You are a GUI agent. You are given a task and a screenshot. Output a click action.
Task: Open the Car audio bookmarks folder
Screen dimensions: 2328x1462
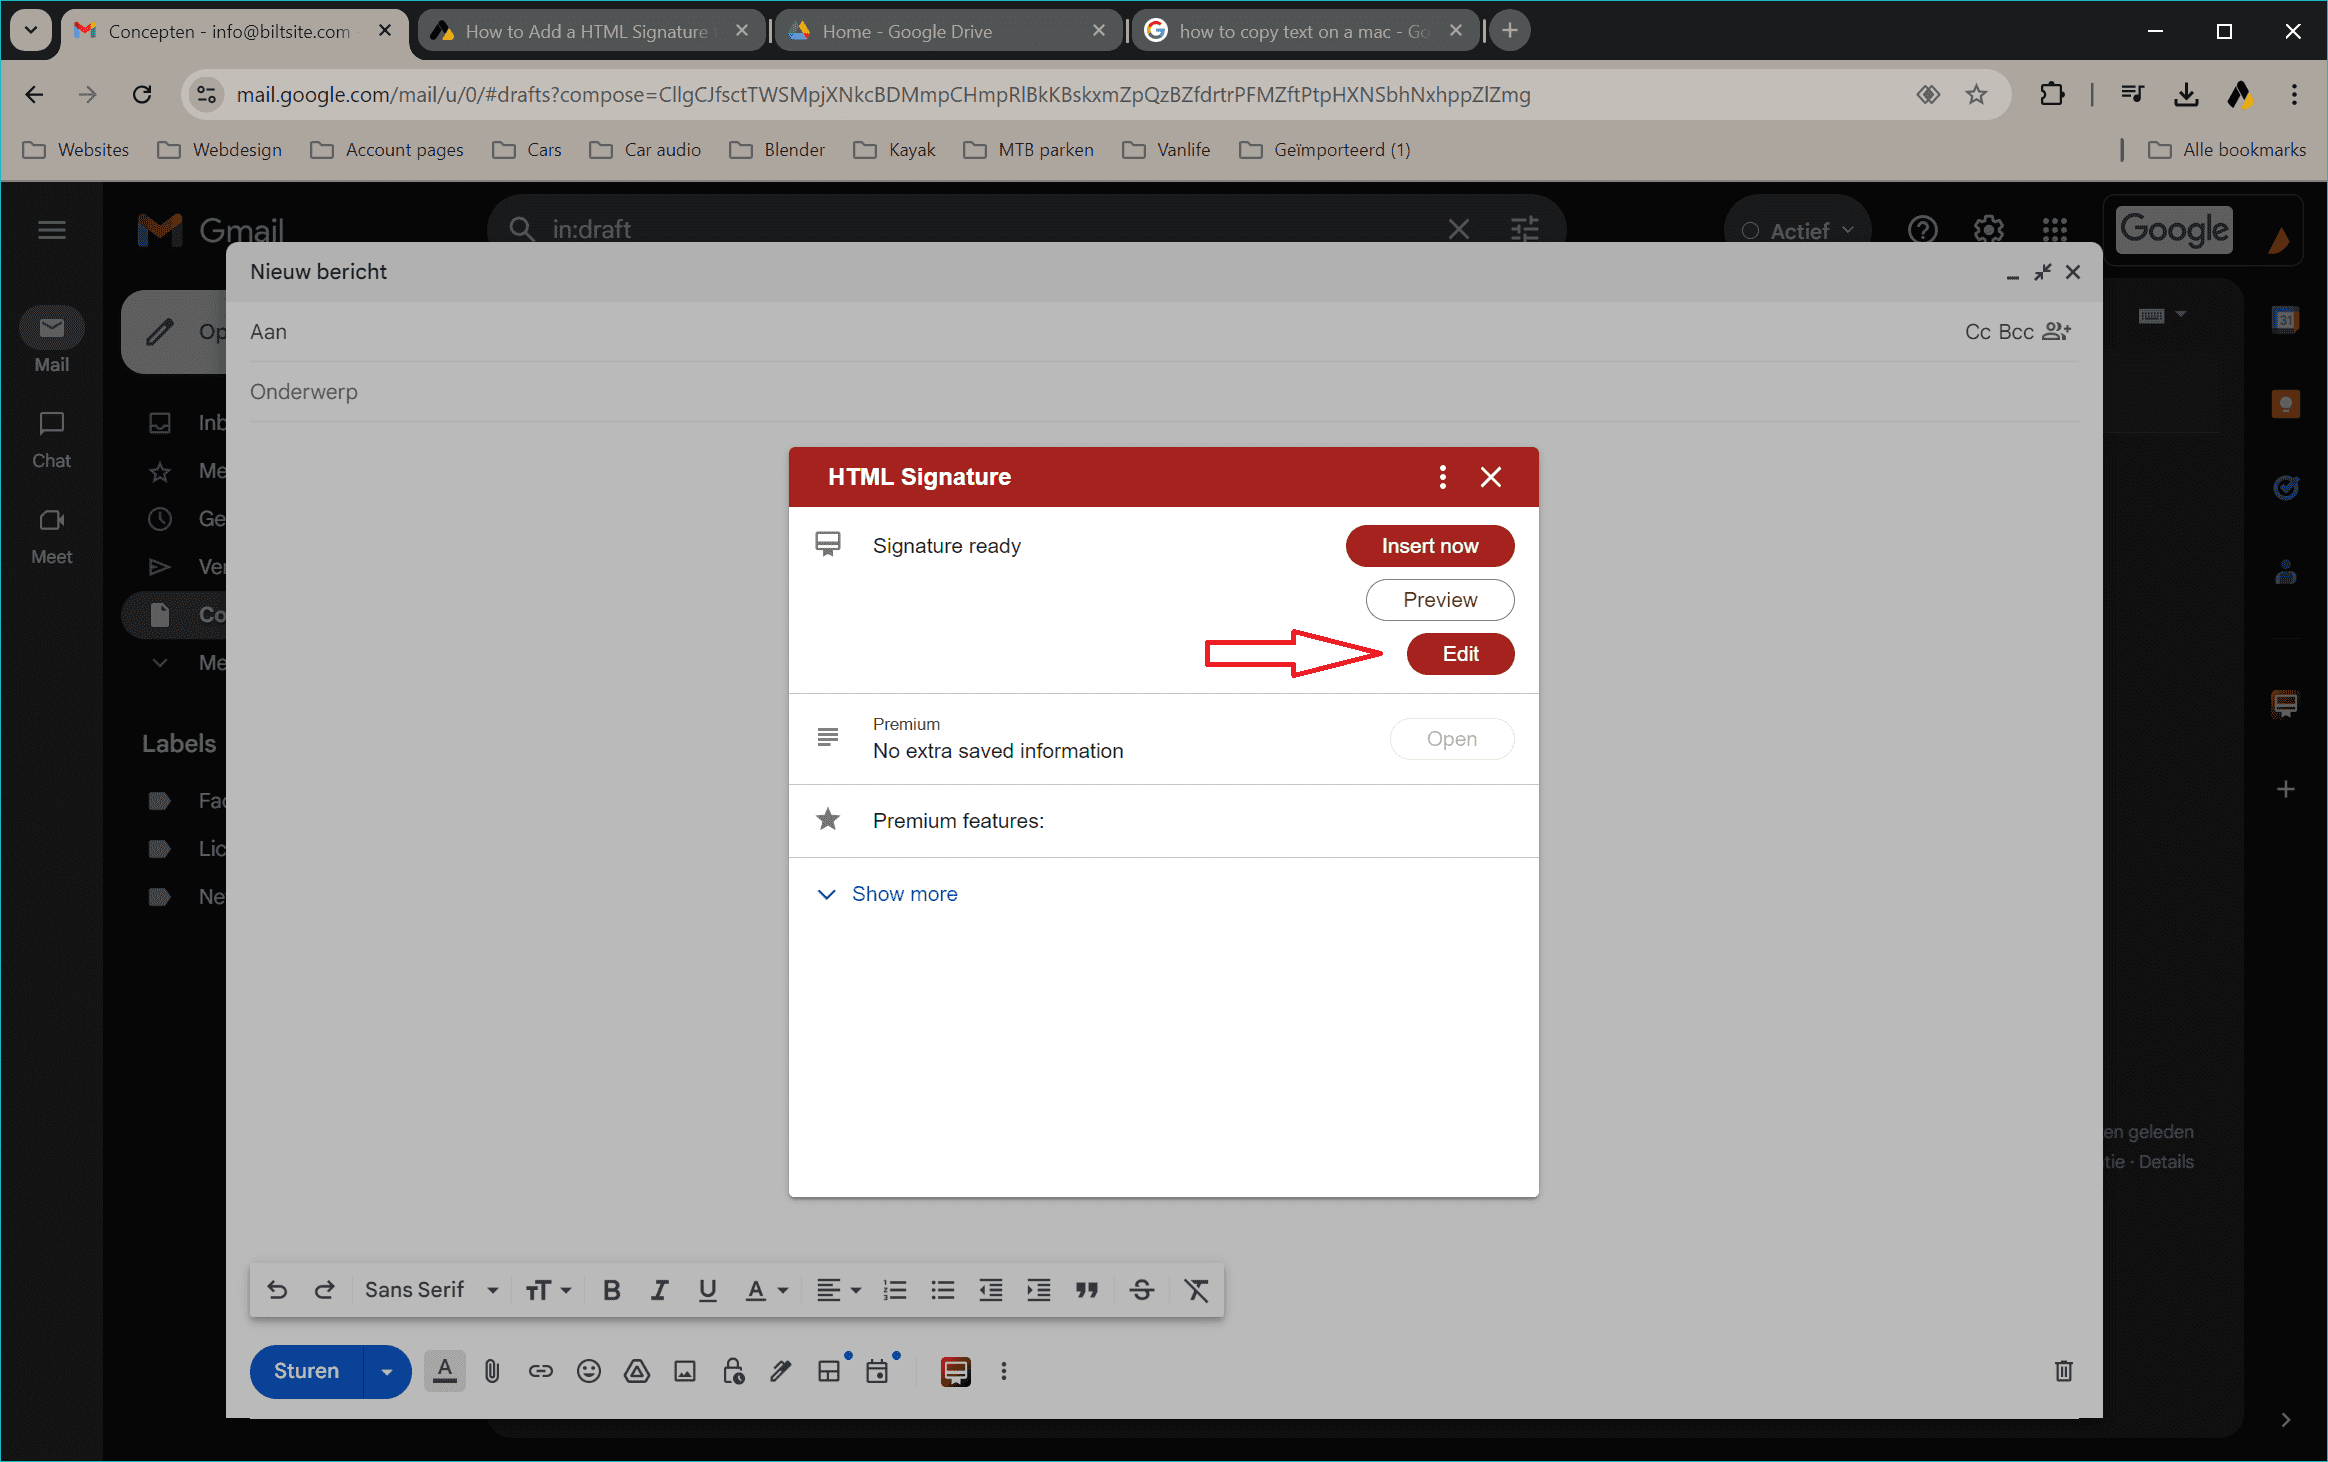tap(646, 150)
